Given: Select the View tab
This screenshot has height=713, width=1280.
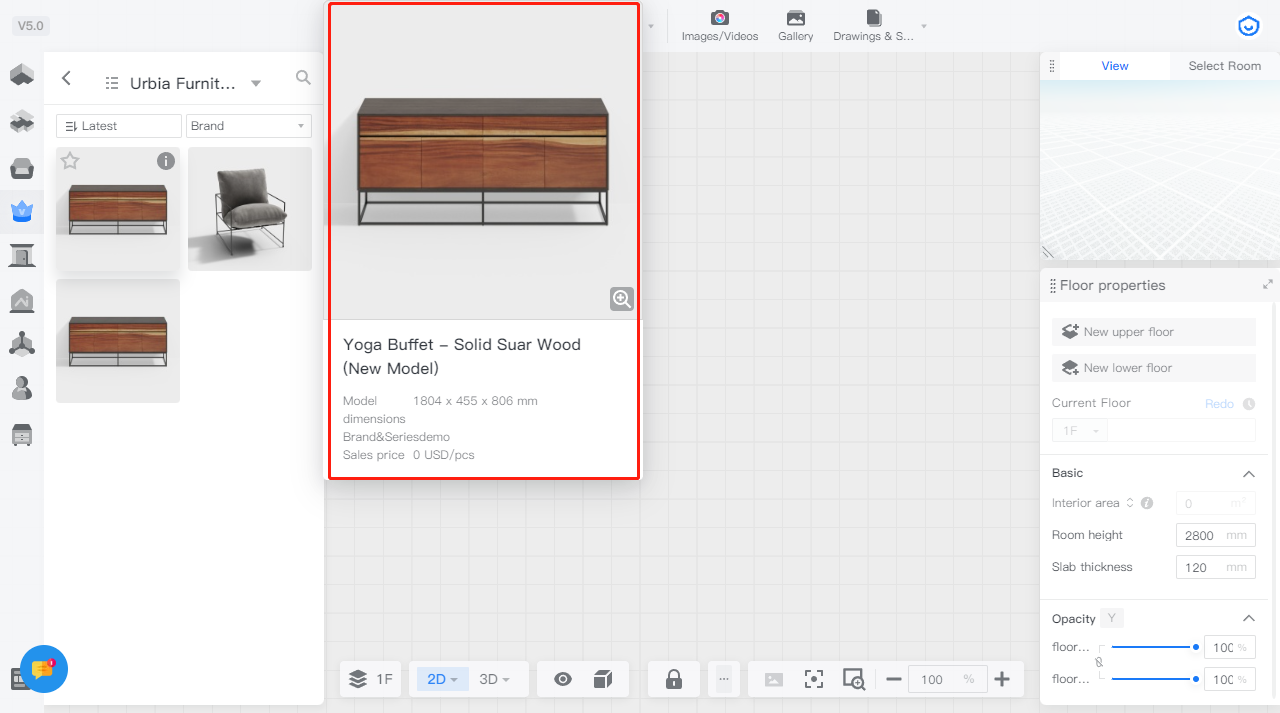Looking at the screenshot, I should point(1114,66).
